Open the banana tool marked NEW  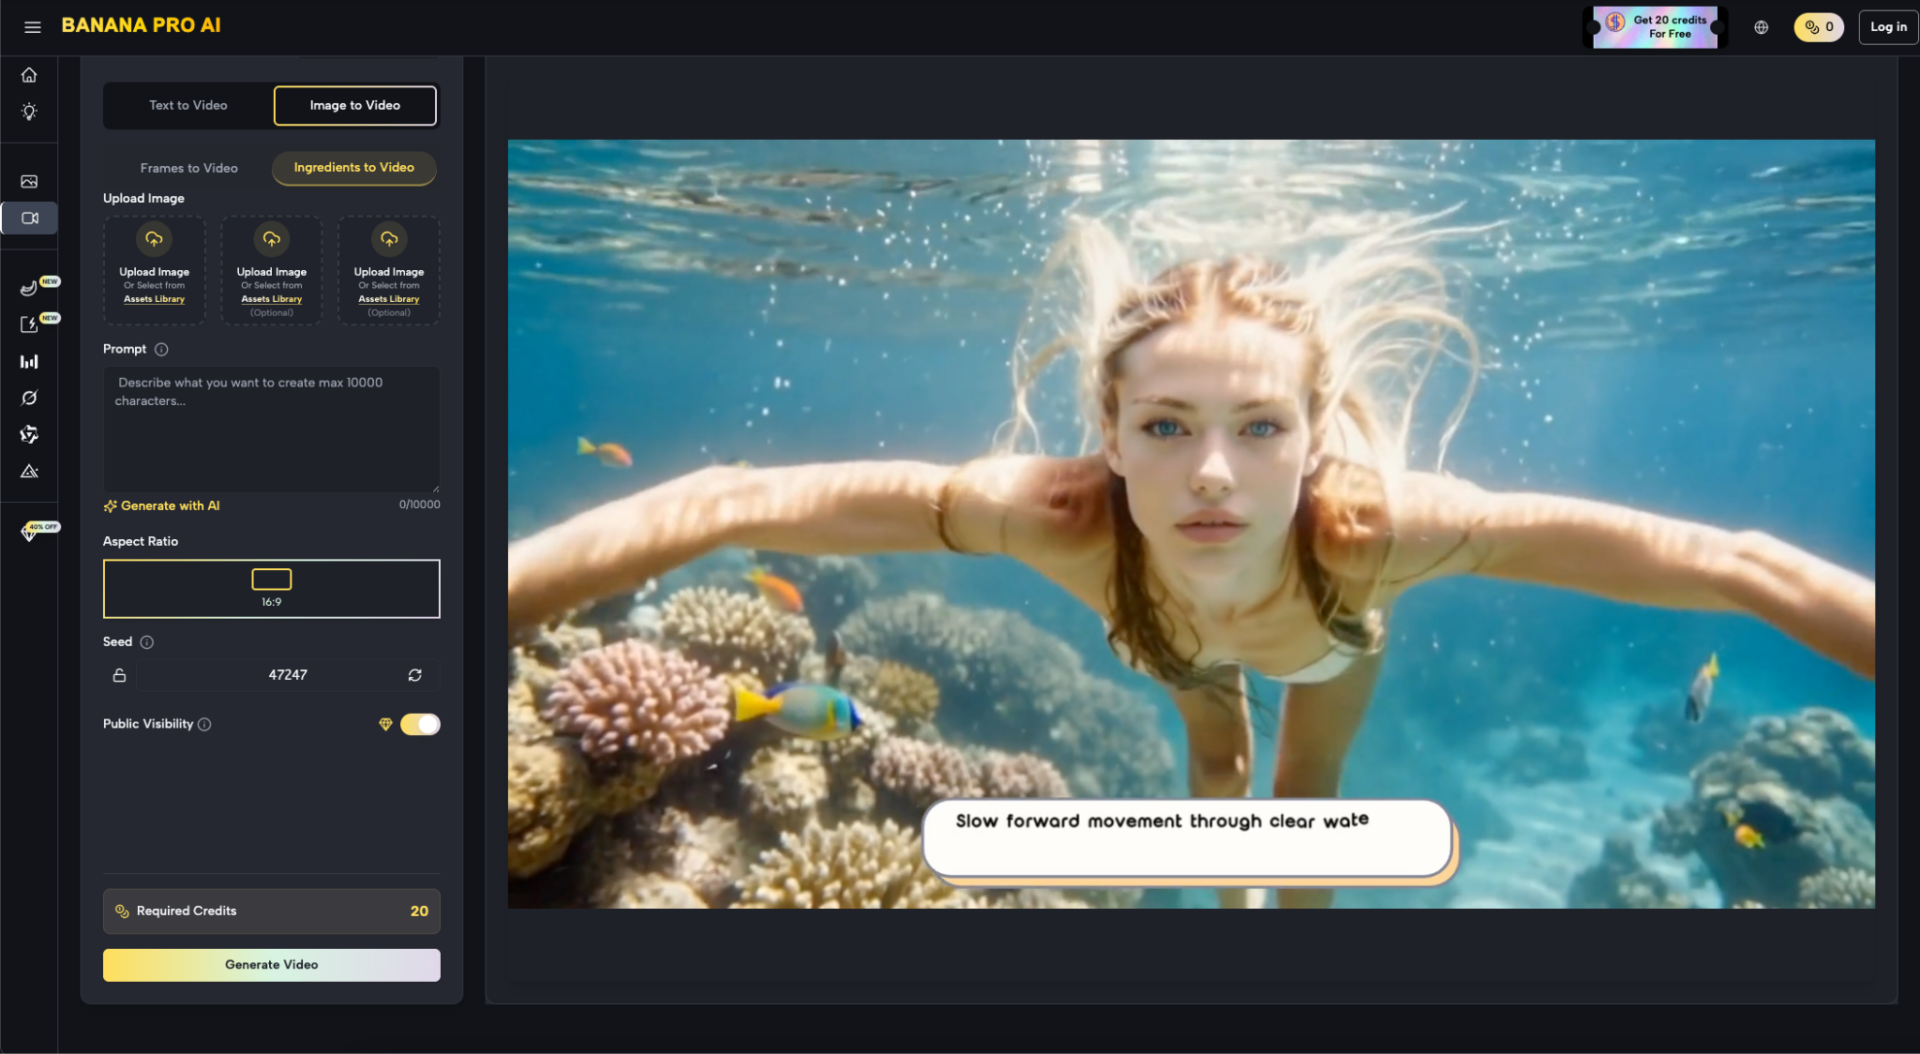(x=29, y=289)
